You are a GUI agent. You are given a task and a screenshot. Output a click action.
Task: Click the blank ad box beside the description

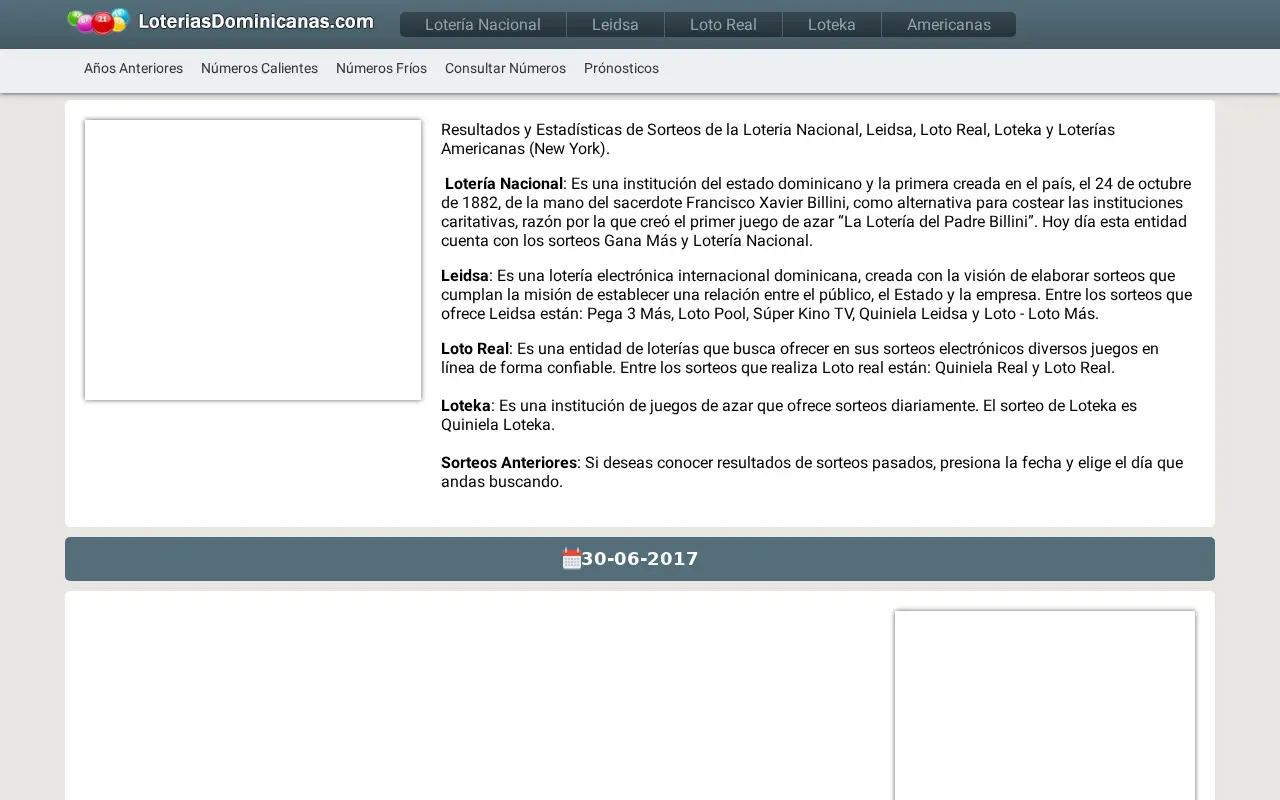pyautogui.click(x=253, y=260)
